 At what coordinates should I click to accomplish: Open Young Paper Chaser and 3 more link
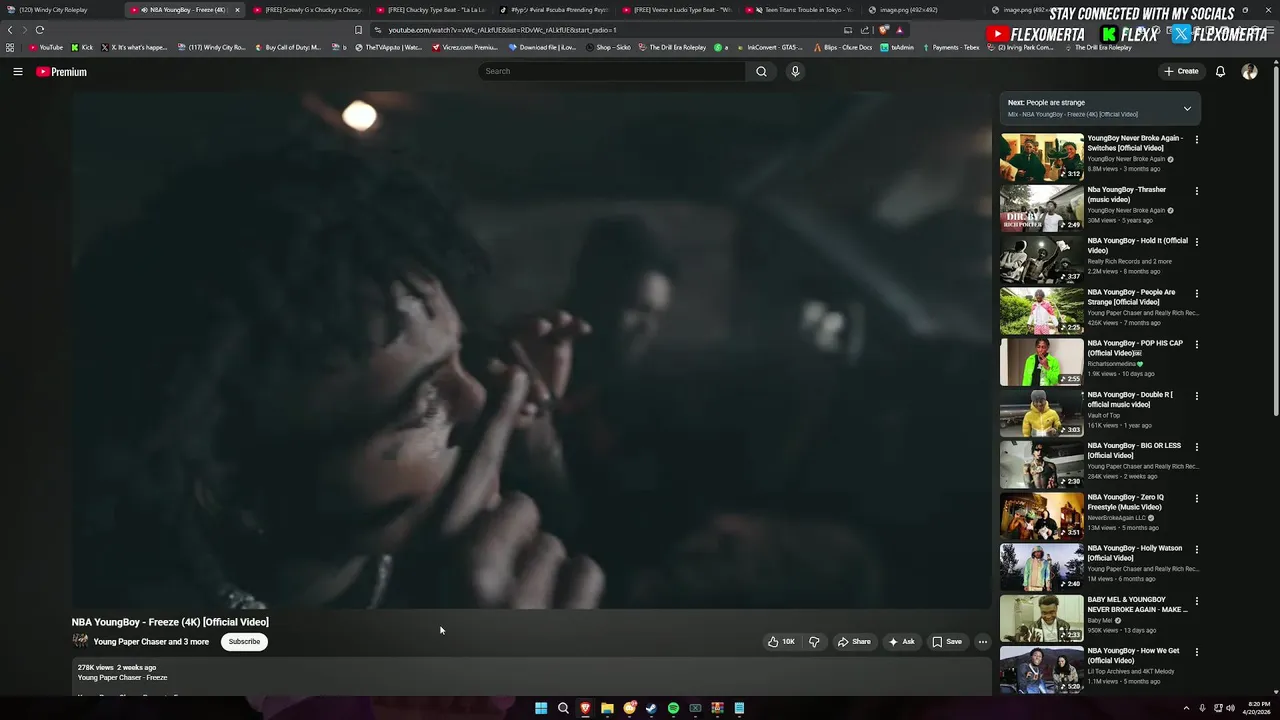(151, 642)
